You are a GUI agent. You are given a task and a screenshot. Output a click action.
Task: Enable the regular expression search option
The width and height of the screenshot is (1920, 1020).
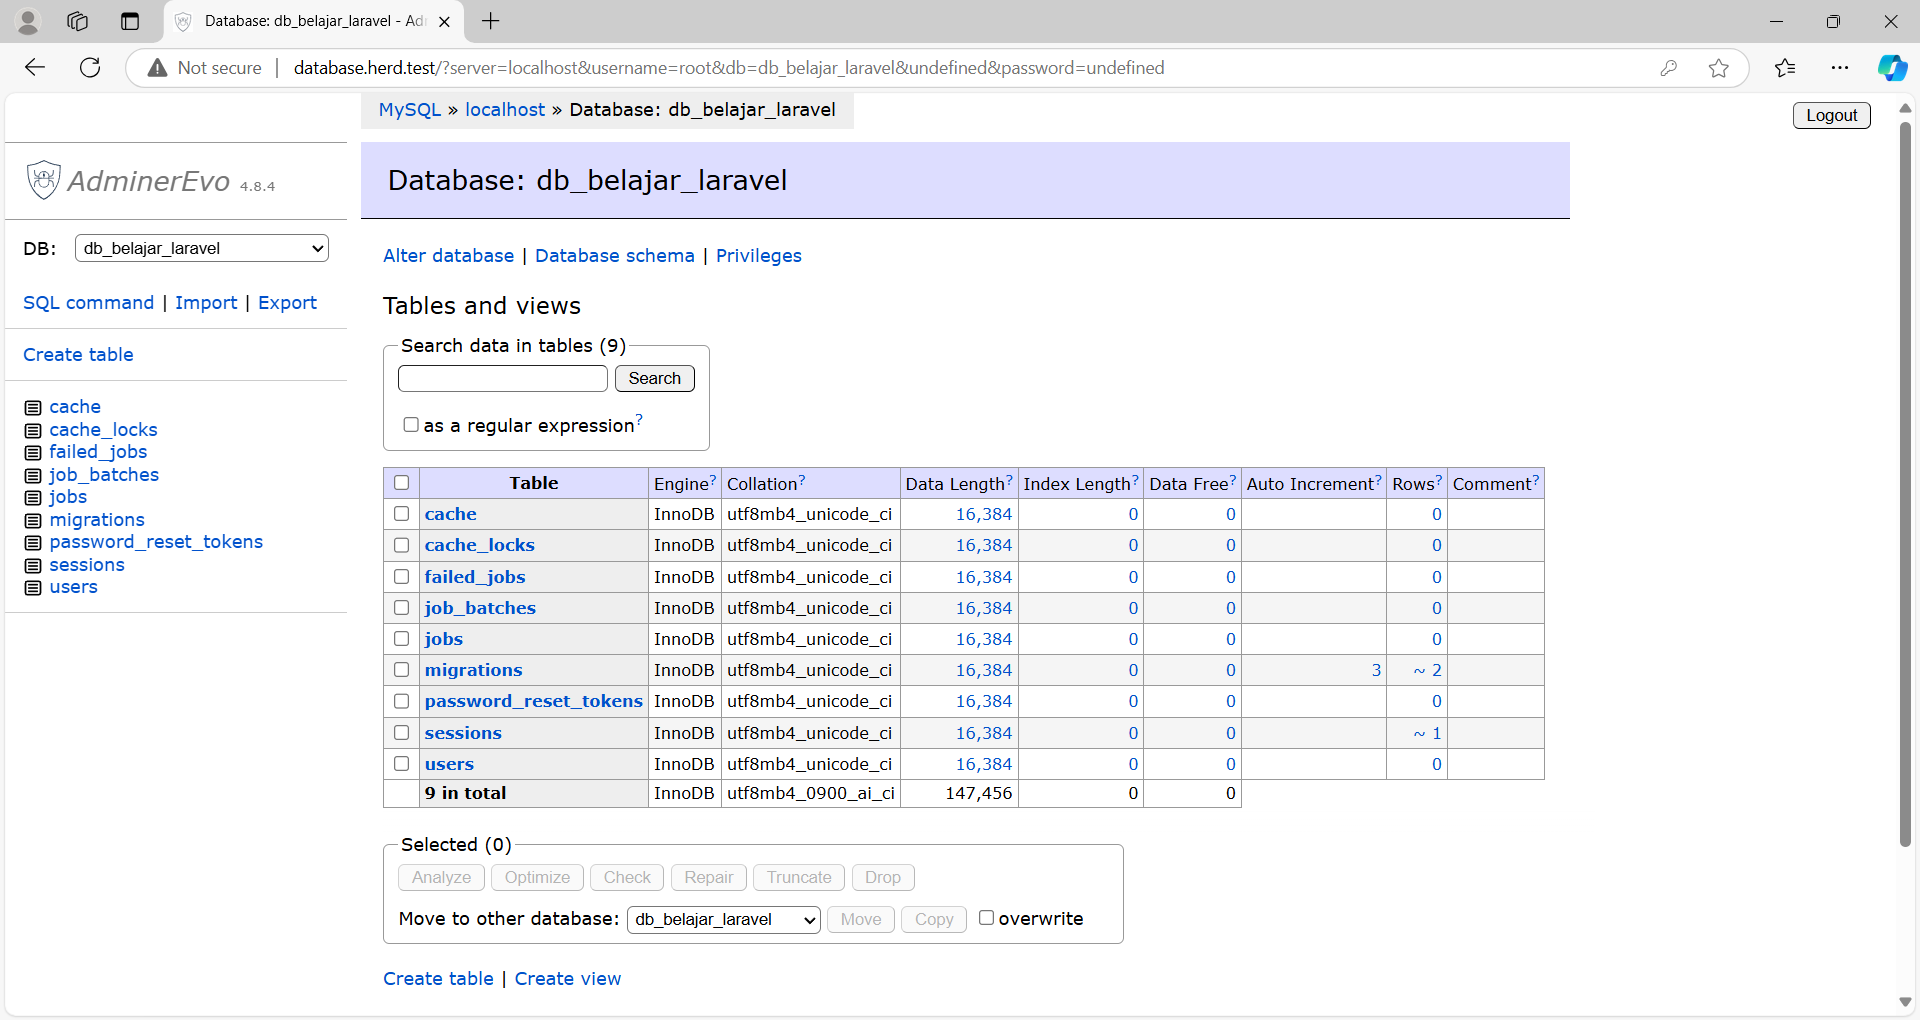coord(411,424)
